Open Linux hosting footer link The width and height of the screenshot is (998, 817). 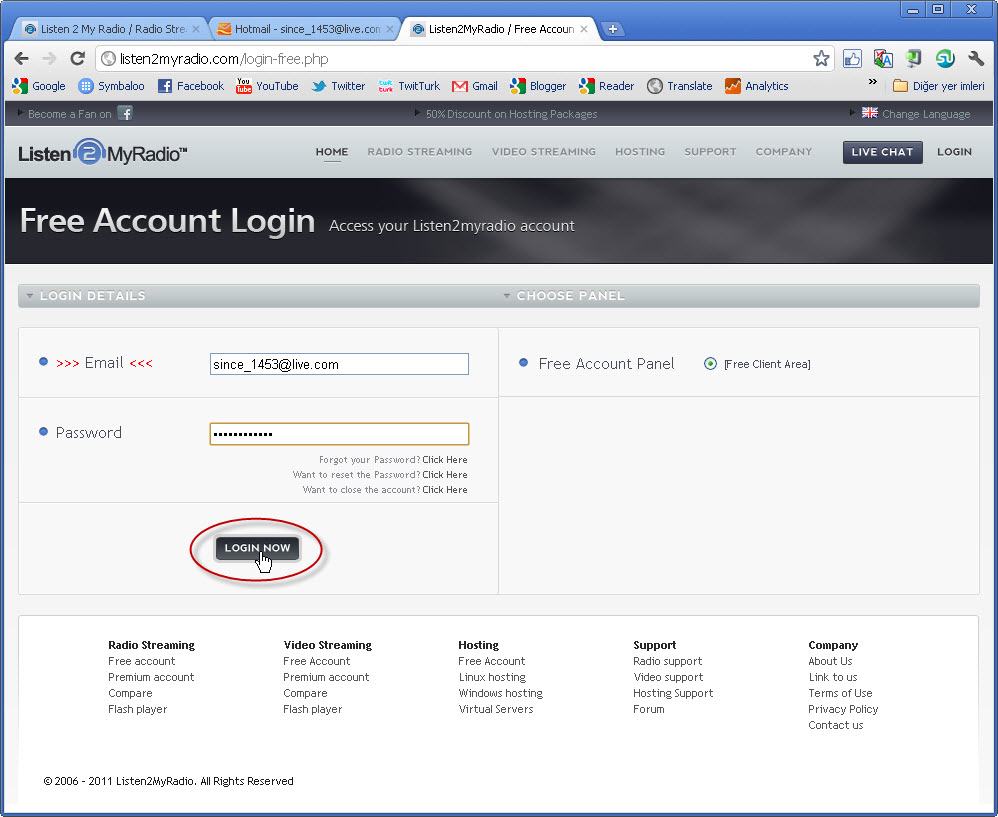pos(492,677)
